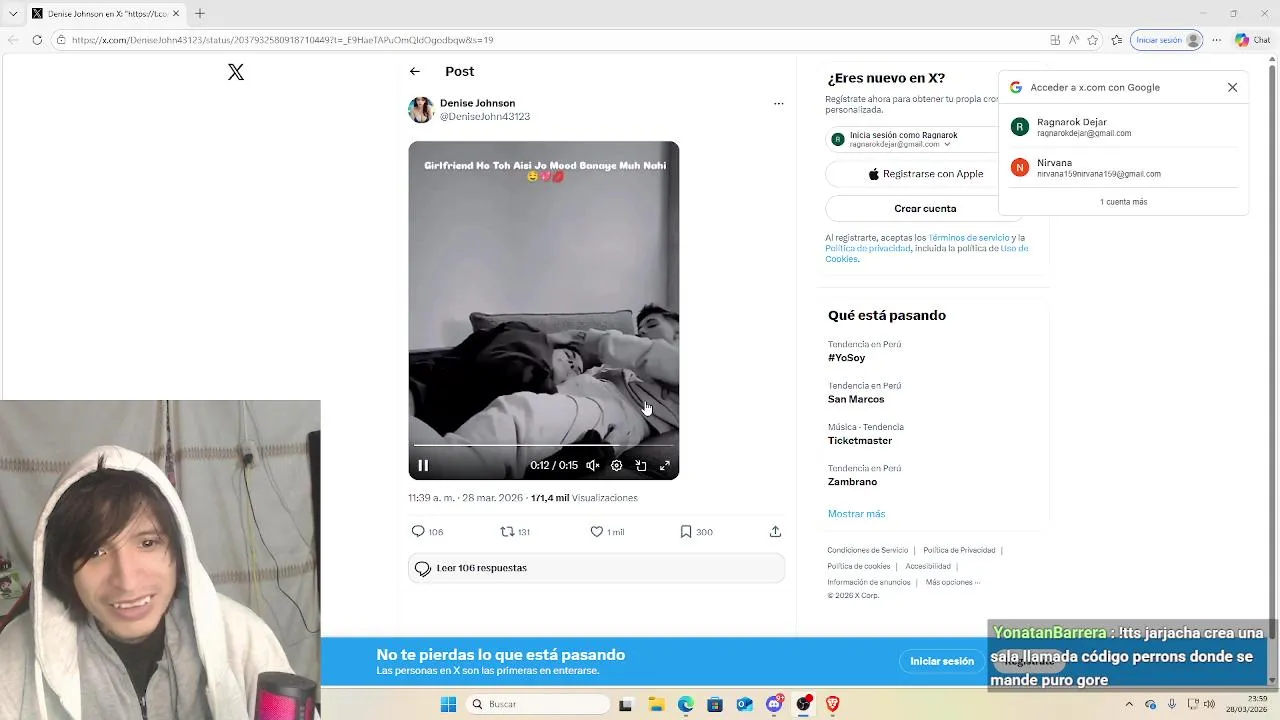This screenshot has width=1280, height=720.
Task: Open replies via the 106 comment icon
Action: (x=427, y=532)
